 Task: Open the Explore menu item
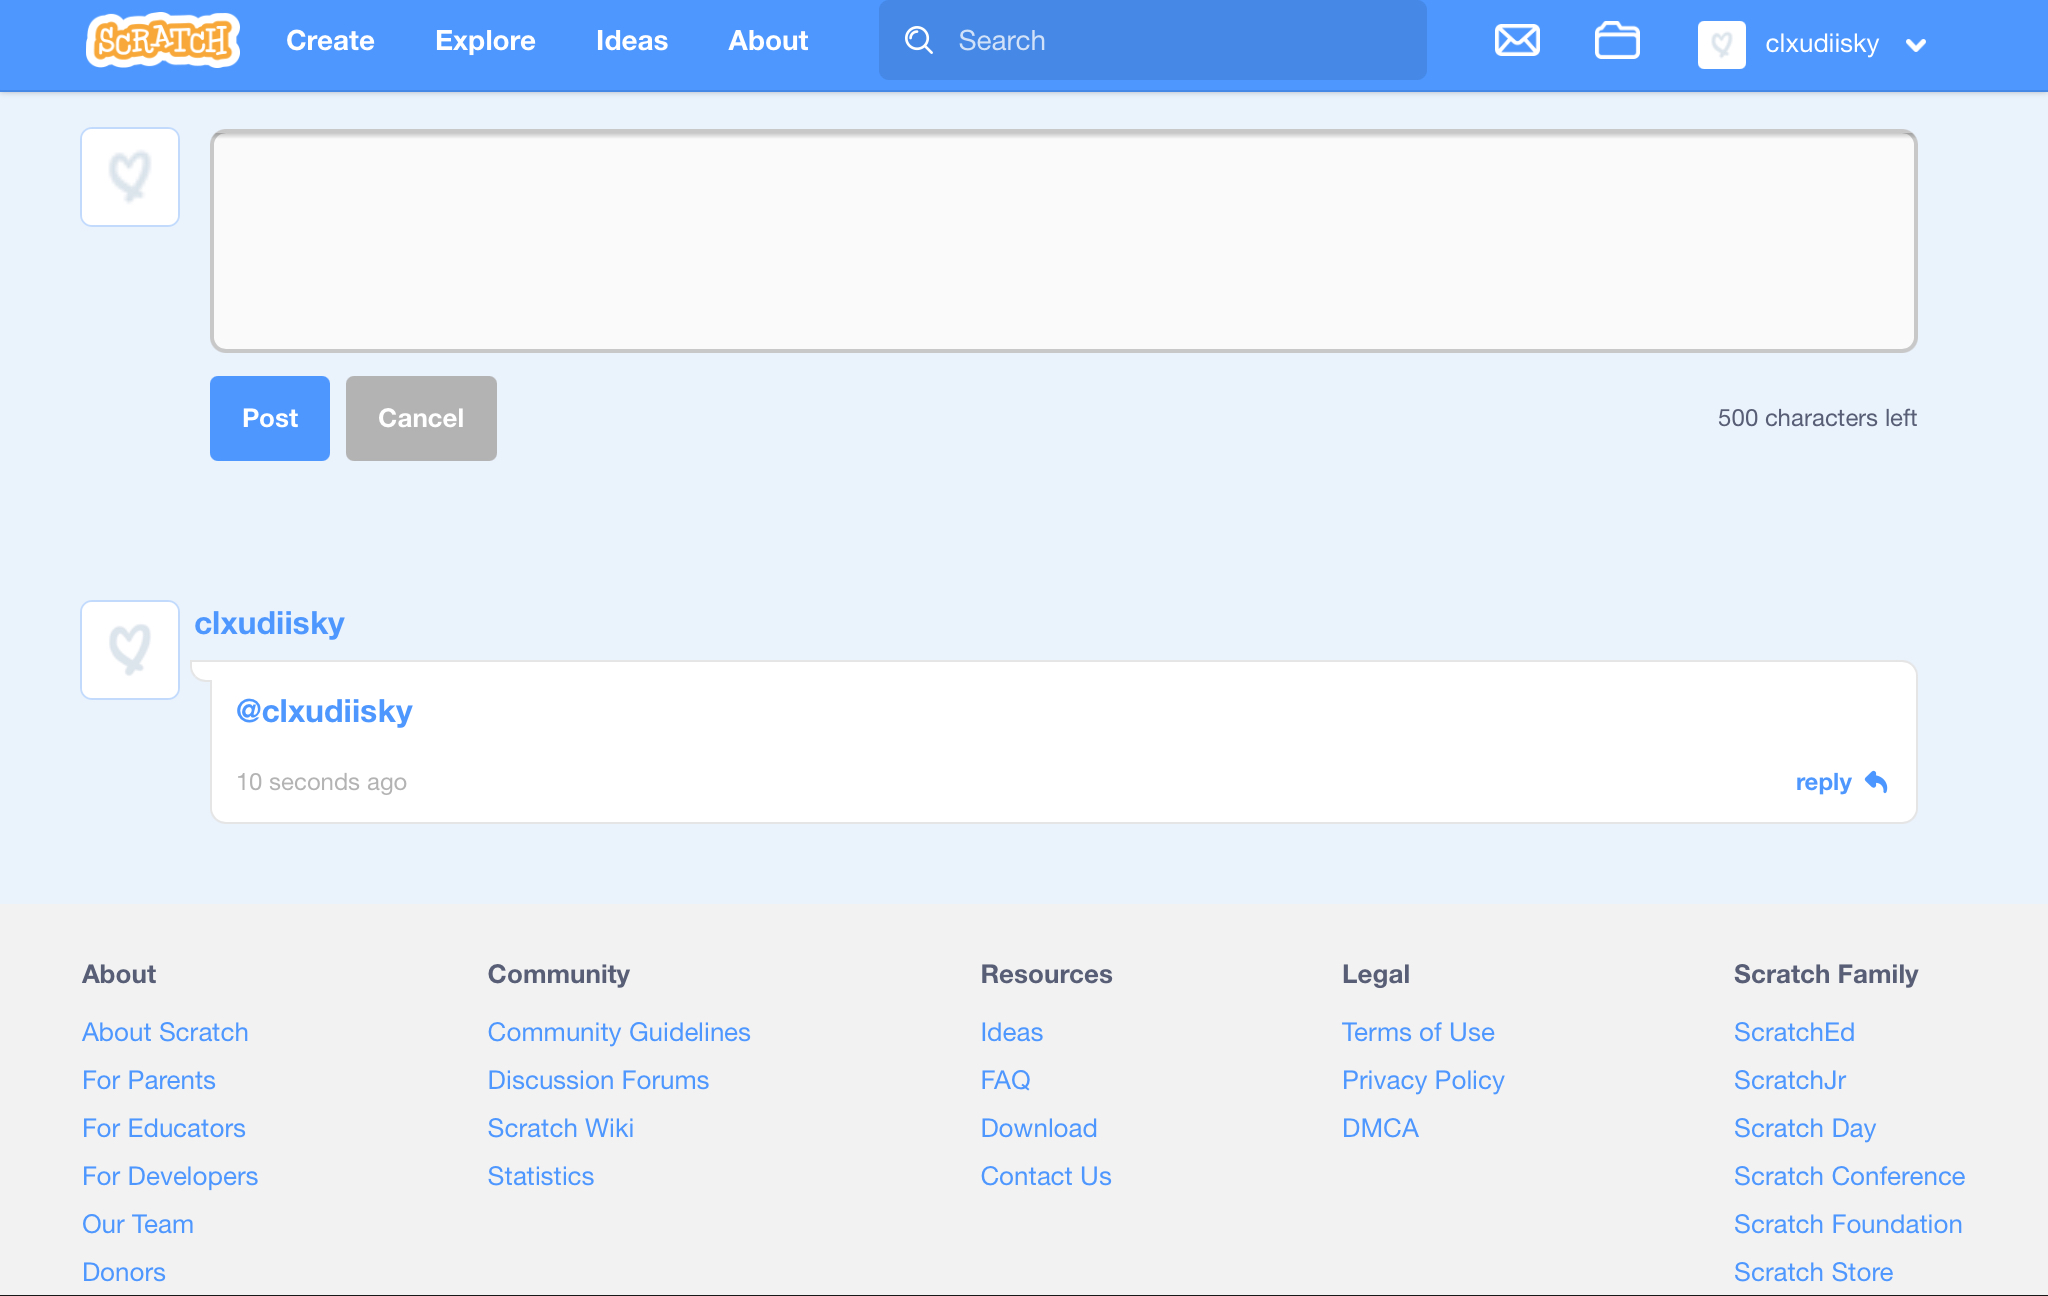(485, 41)
